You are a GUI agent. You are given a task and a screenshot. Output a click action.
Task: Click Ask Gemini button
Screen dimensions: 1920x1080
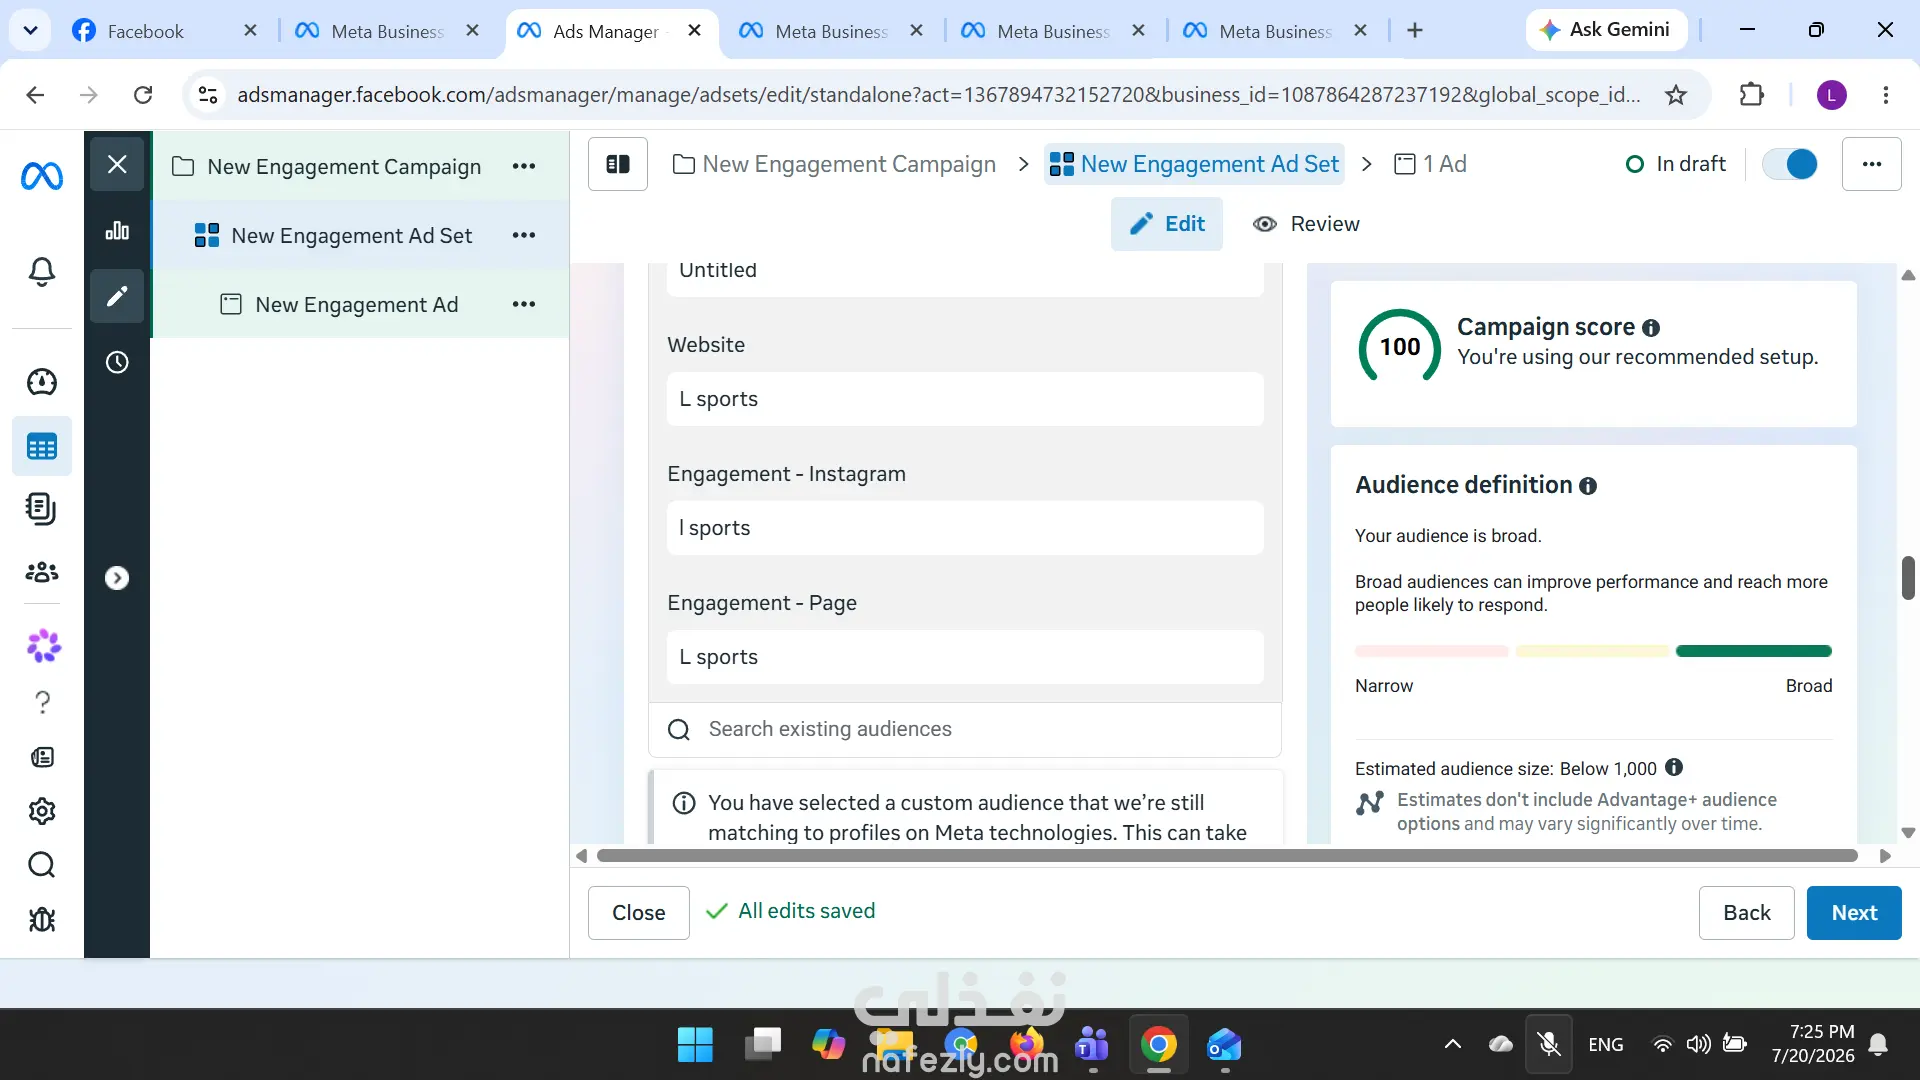click(x=1606, y=30)
